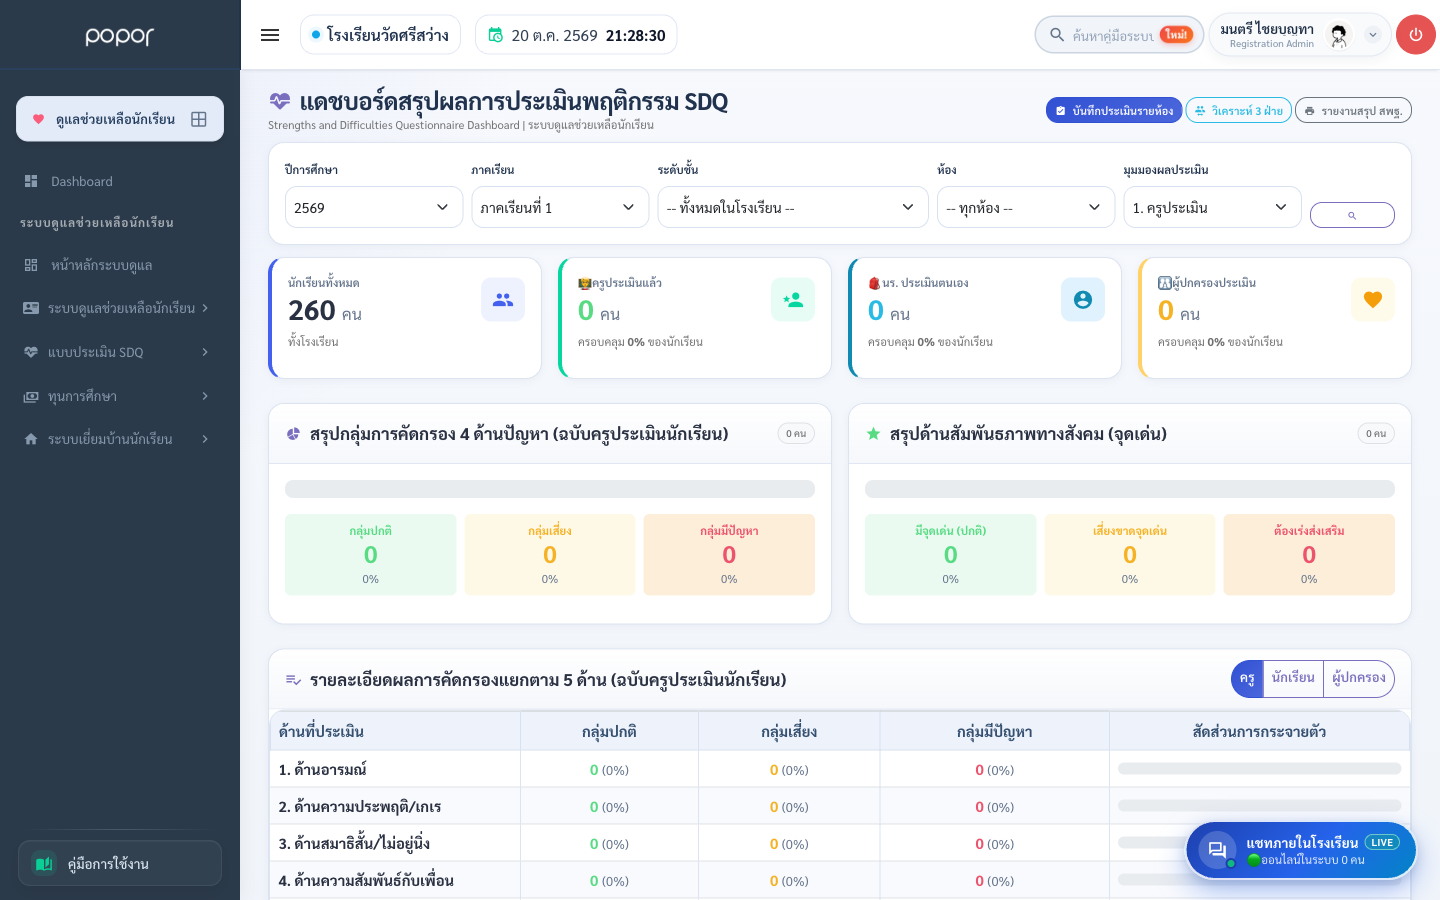Image resolution: width=1440 pixels, height=900 pixels.
Task: Click the calendar clock icon beside date
Action: 495,35
